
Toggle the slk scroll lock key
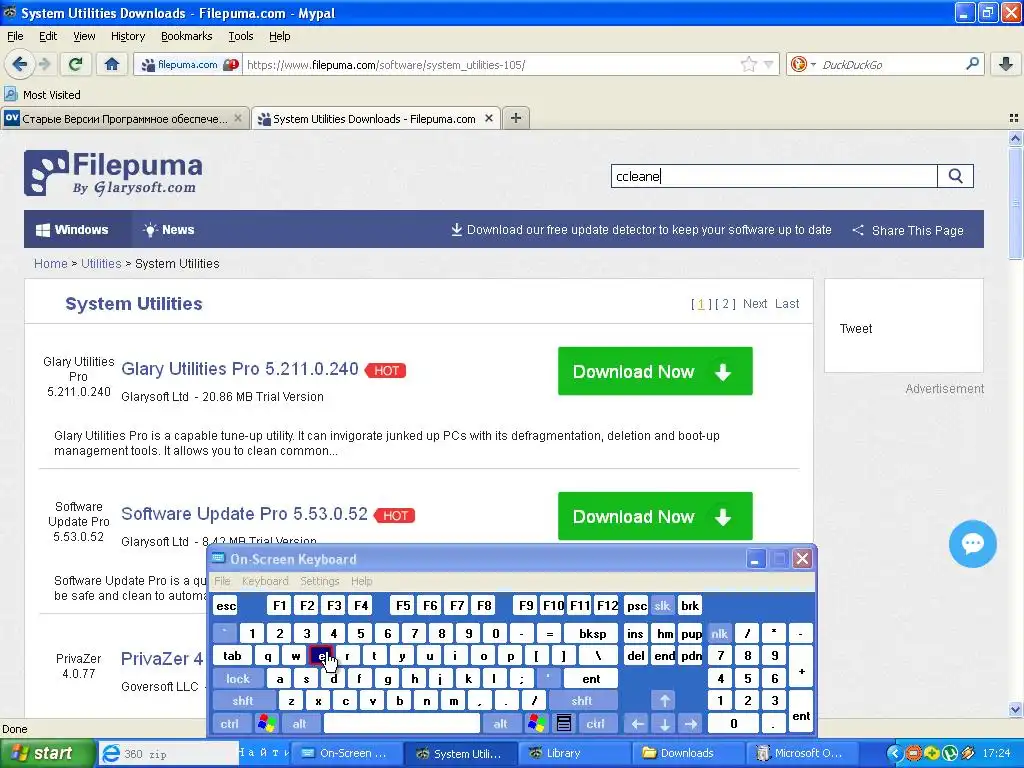(x=662, y=605)
